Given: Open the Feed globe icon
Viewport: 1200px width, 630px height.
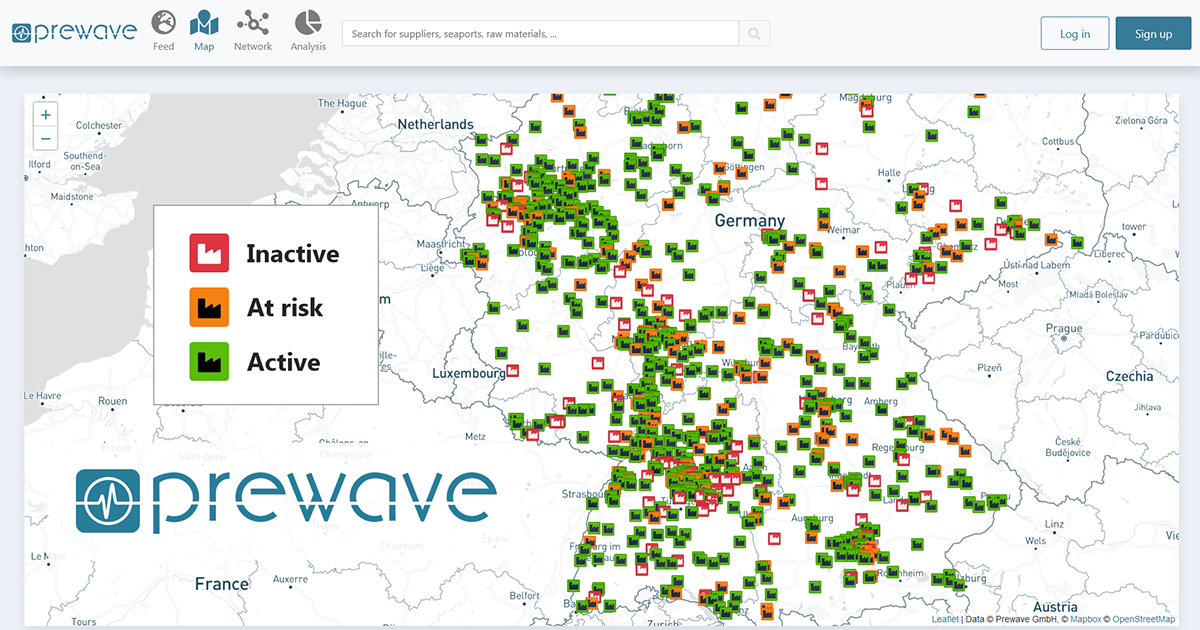Looking at the screenshot, I should pyautogui.click(x=163, y=24).
